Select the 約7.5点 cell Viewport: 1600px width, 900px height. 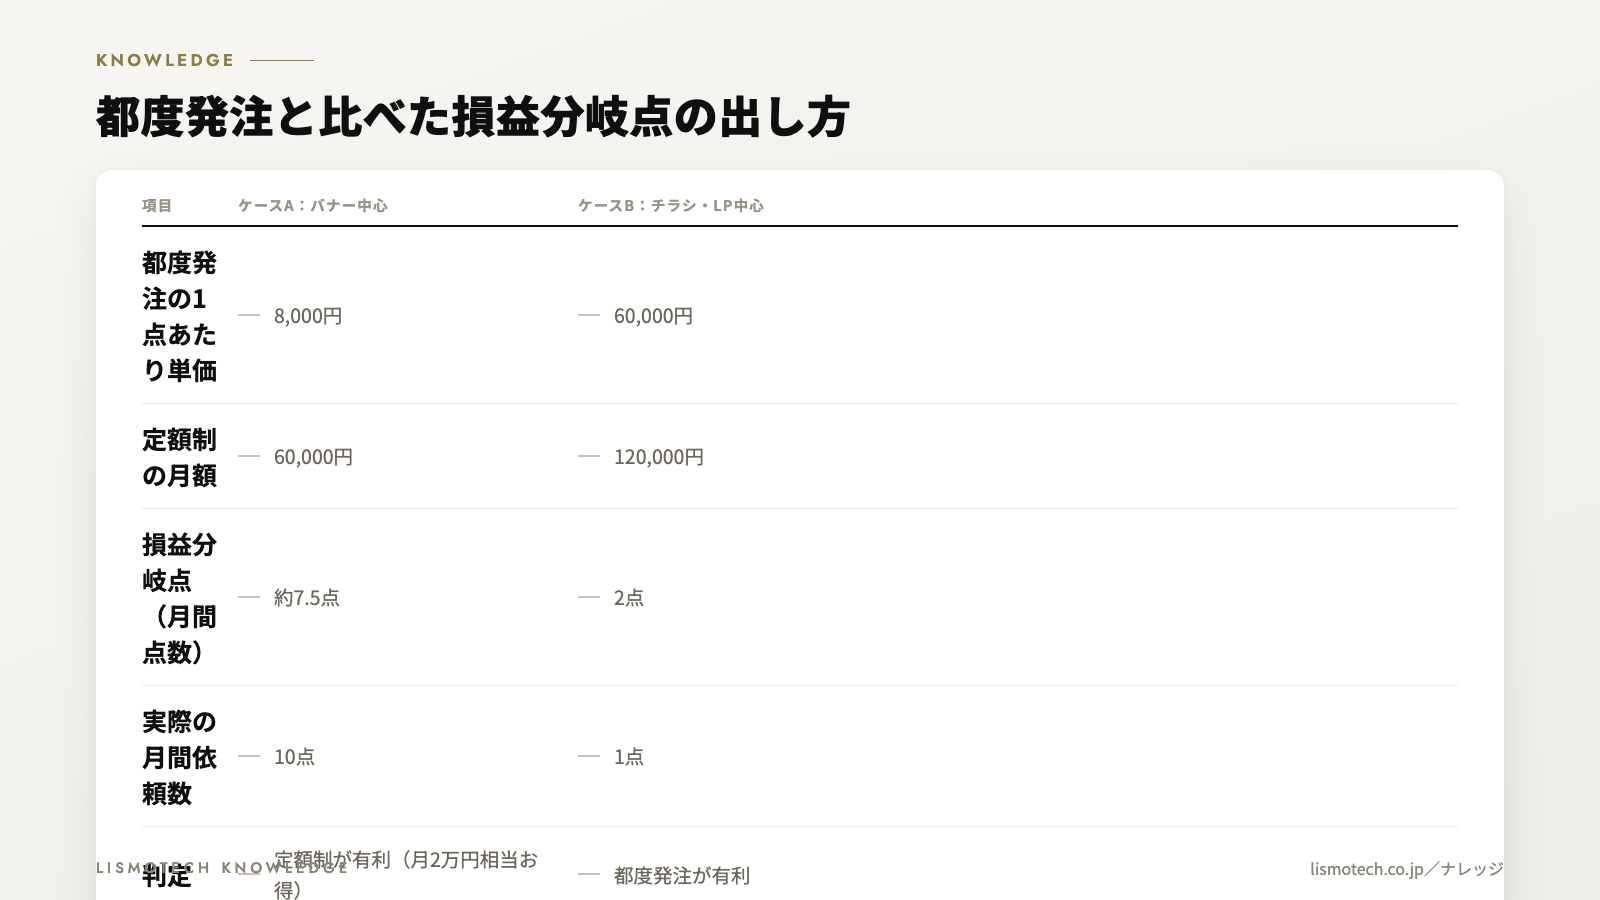pyautogui.click(x=307, y=598)
